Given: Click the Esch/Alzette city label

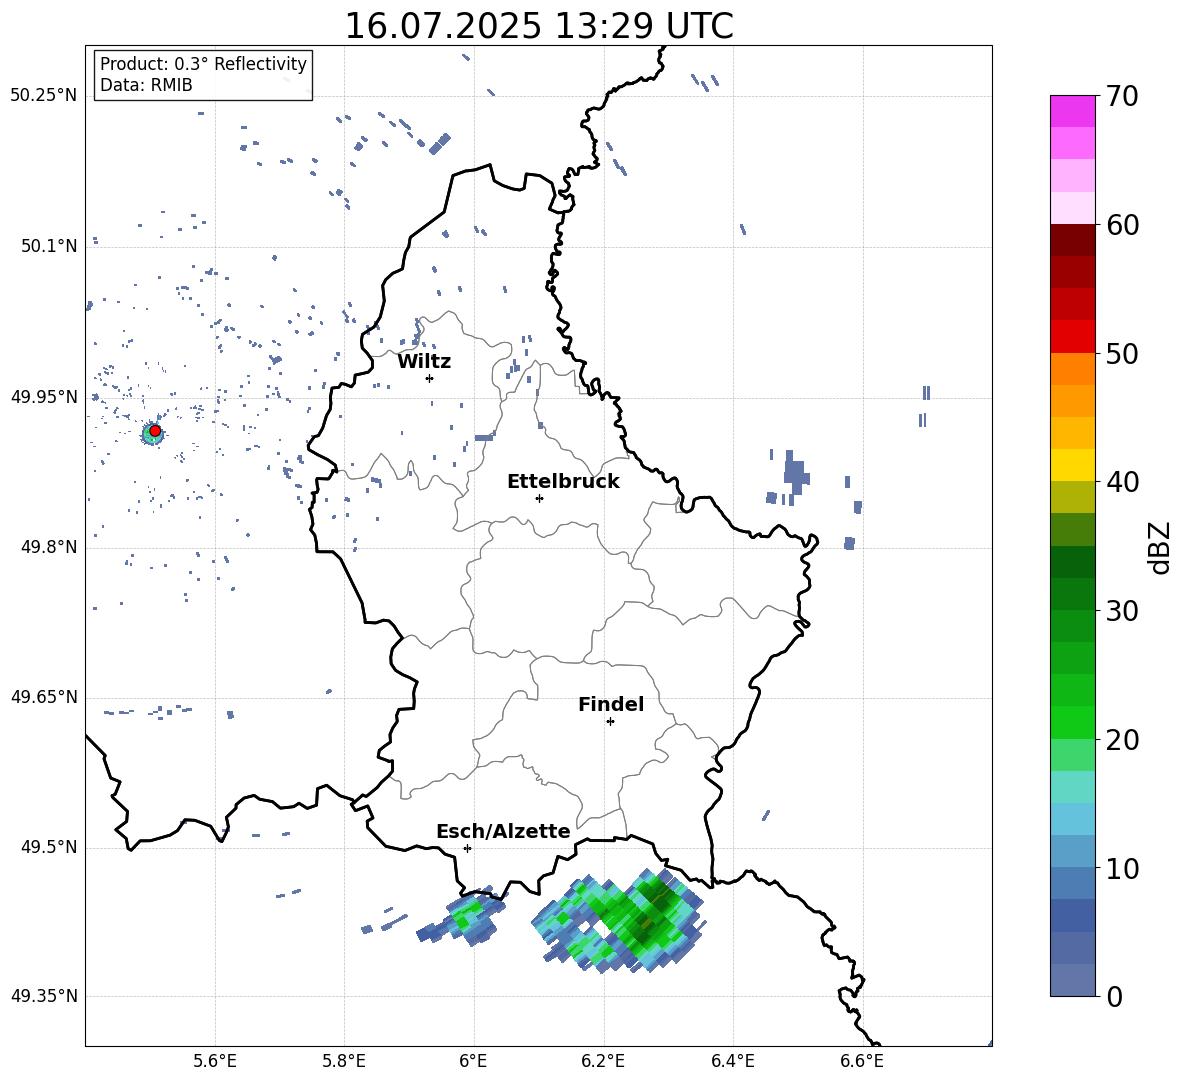Looking at the screenshot, I should pos(504,832).
